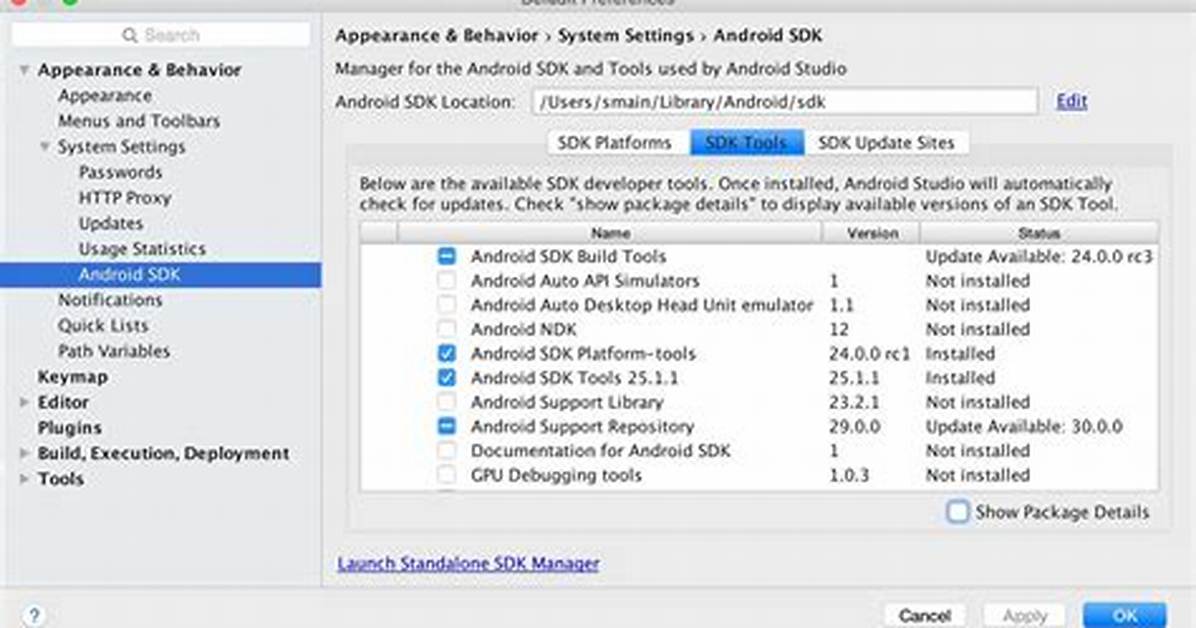Image resolution: width=1196 pixels, height=628 pixels.
Task: Check Android Auto Desktop Head Unit emulator
Action: click(x=446, y=305)
